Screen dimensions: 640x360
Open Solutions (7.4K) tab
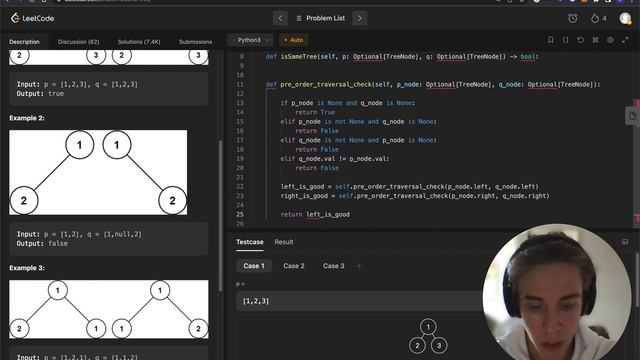(x=139, y=42)
